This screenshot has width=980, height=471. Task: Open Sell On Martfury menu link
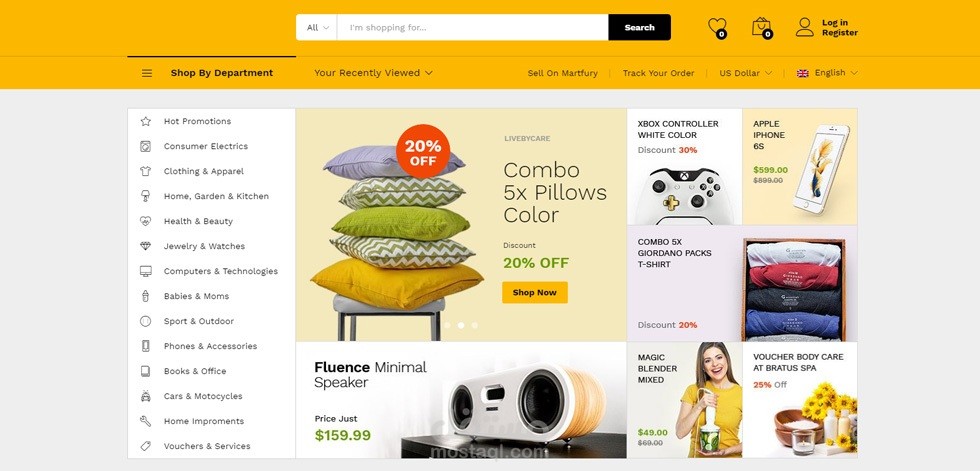tap(562, 73)
